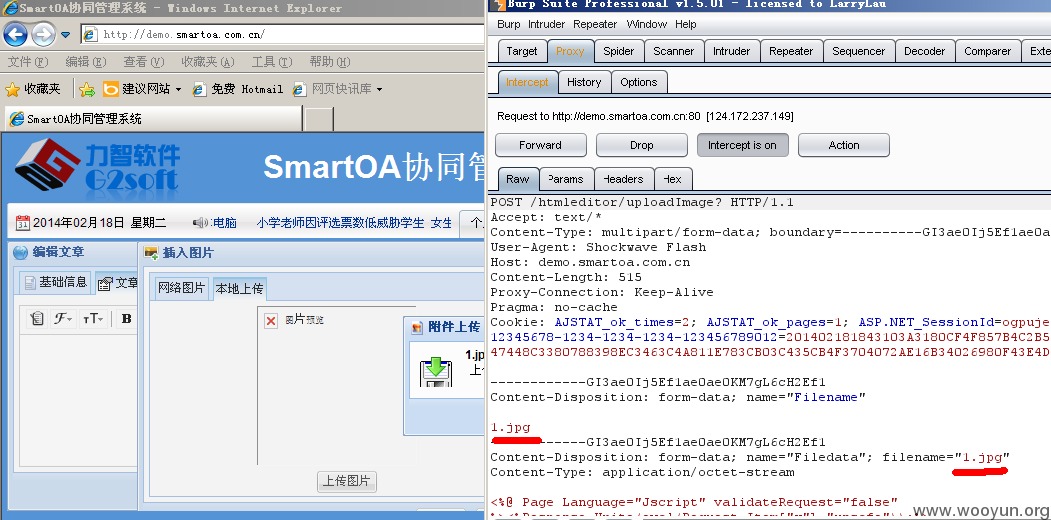Switch to the Sequencer tab in Burp
1051x520 pixels.
(859, 52)
